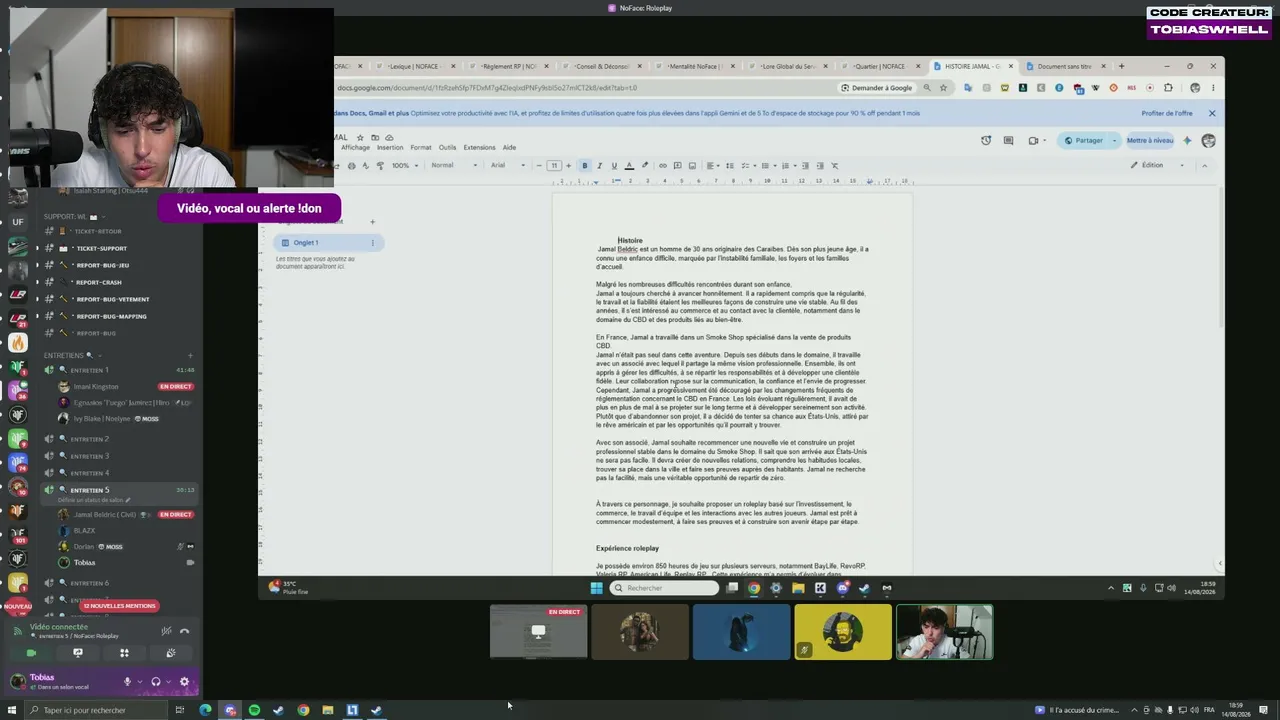Open soundboard in Discord voice panel
Viewport: 1280px width, 720px height.
coord(171,653)
